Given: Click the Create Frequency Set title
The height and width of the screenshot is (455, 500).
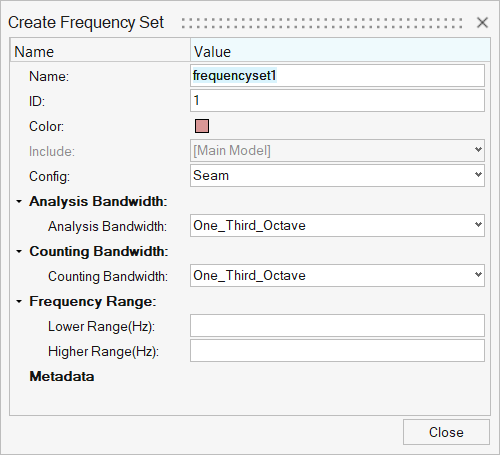Looking at the screenshot, I should click(x=86, y=23).
